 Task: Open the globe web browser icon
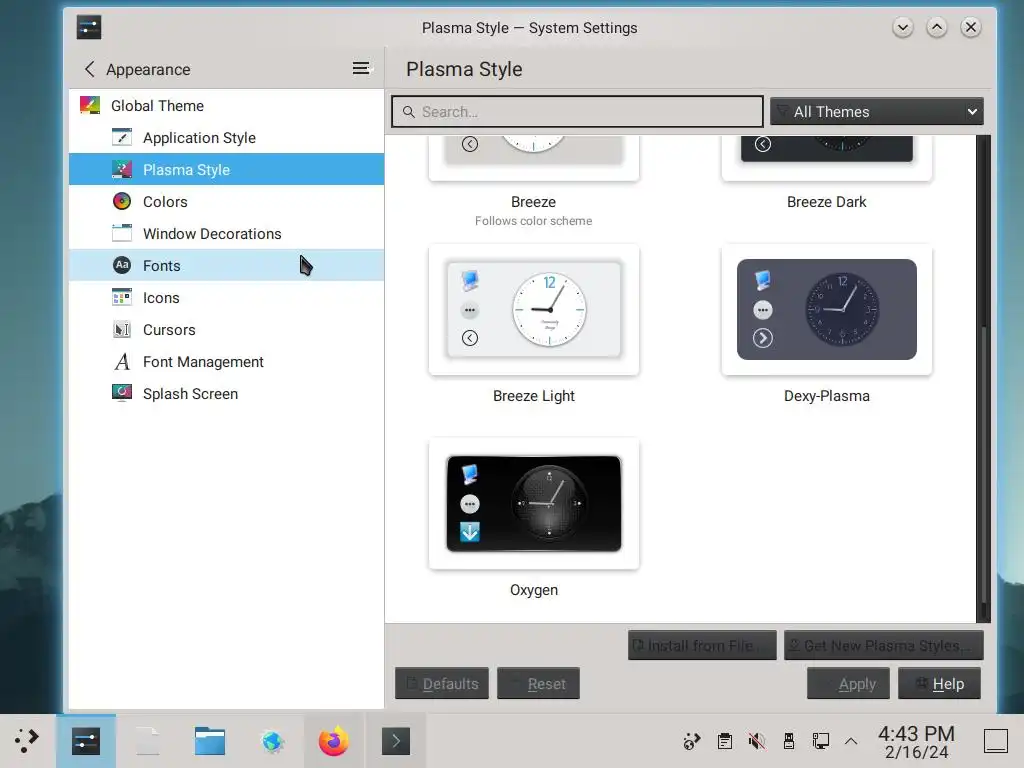[x=272, y=741]
